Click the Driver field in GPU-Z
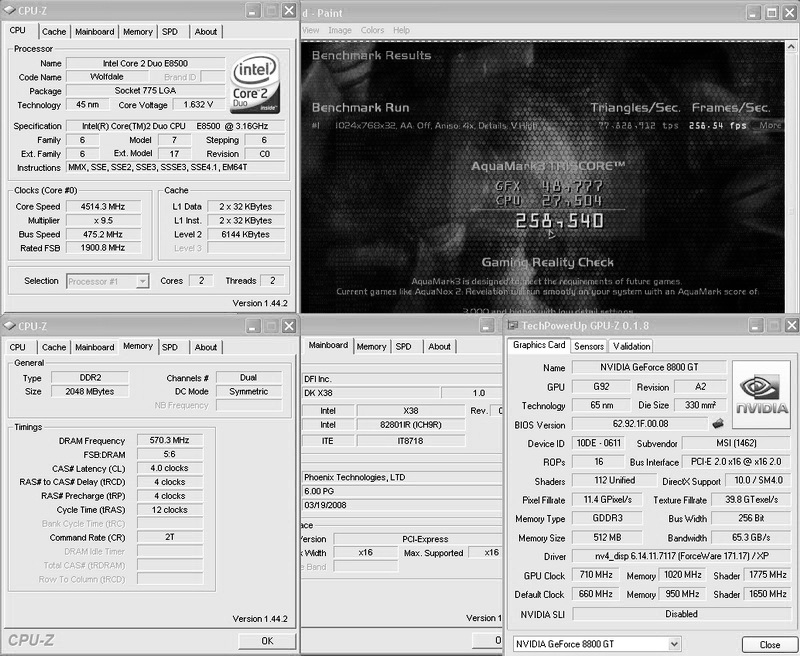 click(682, 556)
